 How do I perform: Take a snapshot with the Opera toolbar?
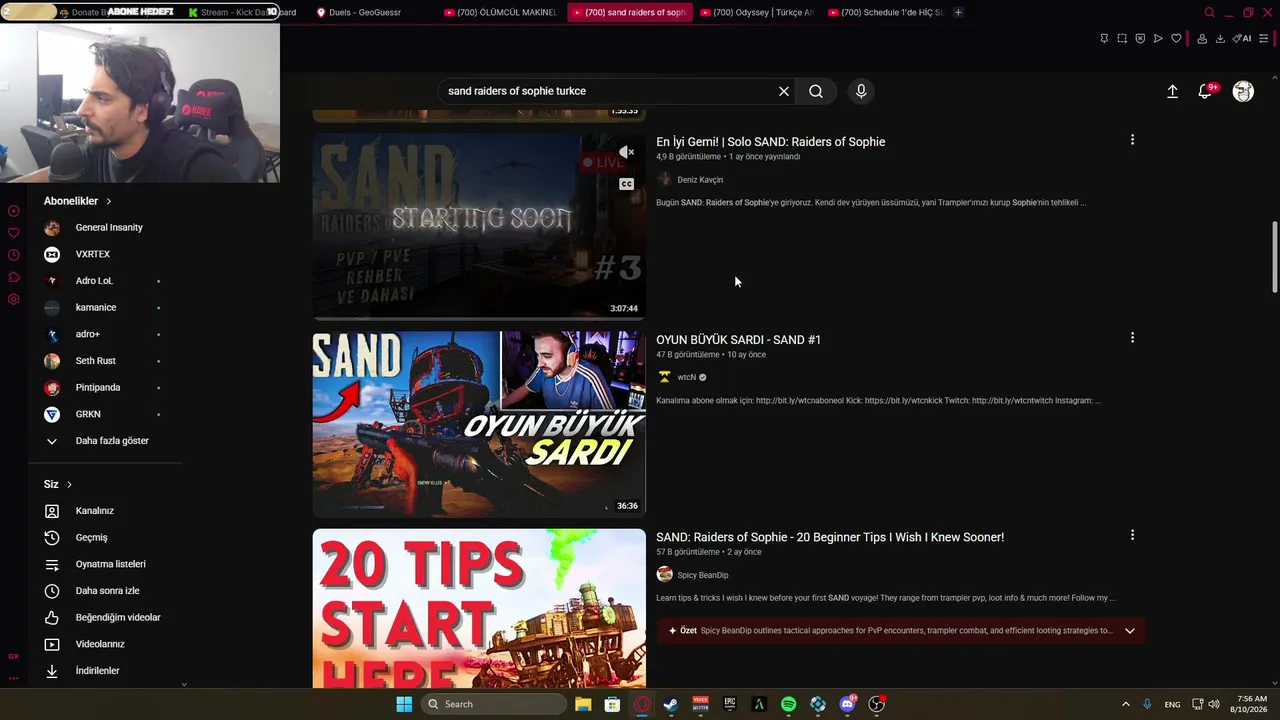click(1122, 39)
